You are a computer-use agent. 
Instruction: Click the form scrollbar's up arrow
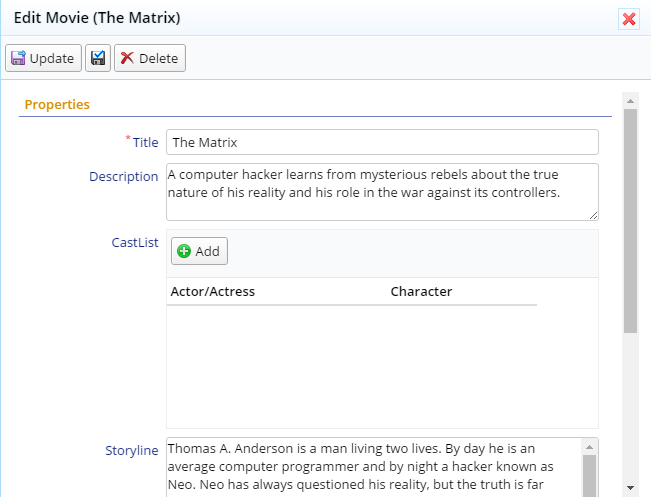pyautogui.click(x=630, y=100)
